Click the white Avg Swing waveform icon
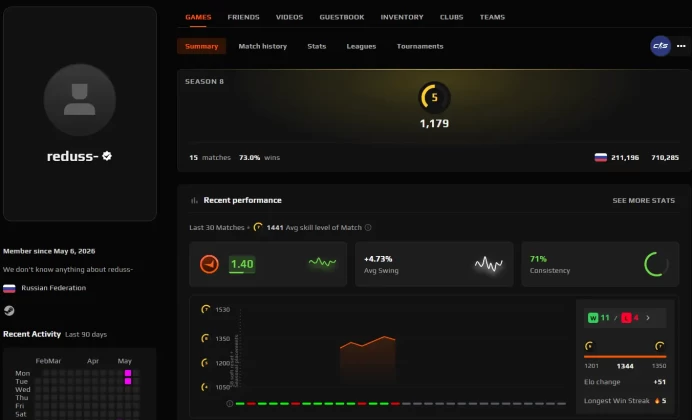This screenshot has height=420, width=692. (x=489, y=264)
